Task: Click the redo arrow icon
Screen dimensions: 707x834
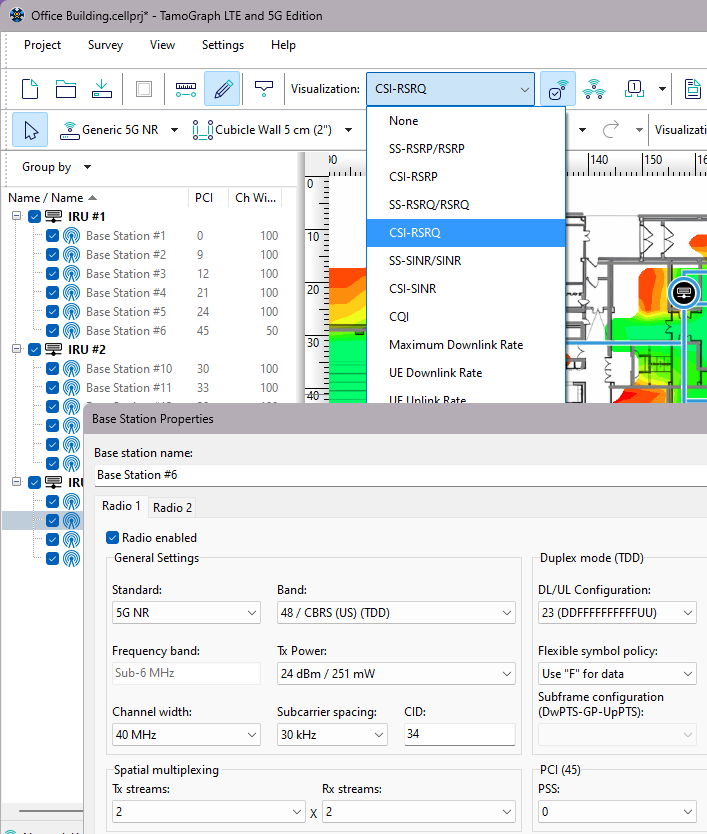Action: click(611, 129)
